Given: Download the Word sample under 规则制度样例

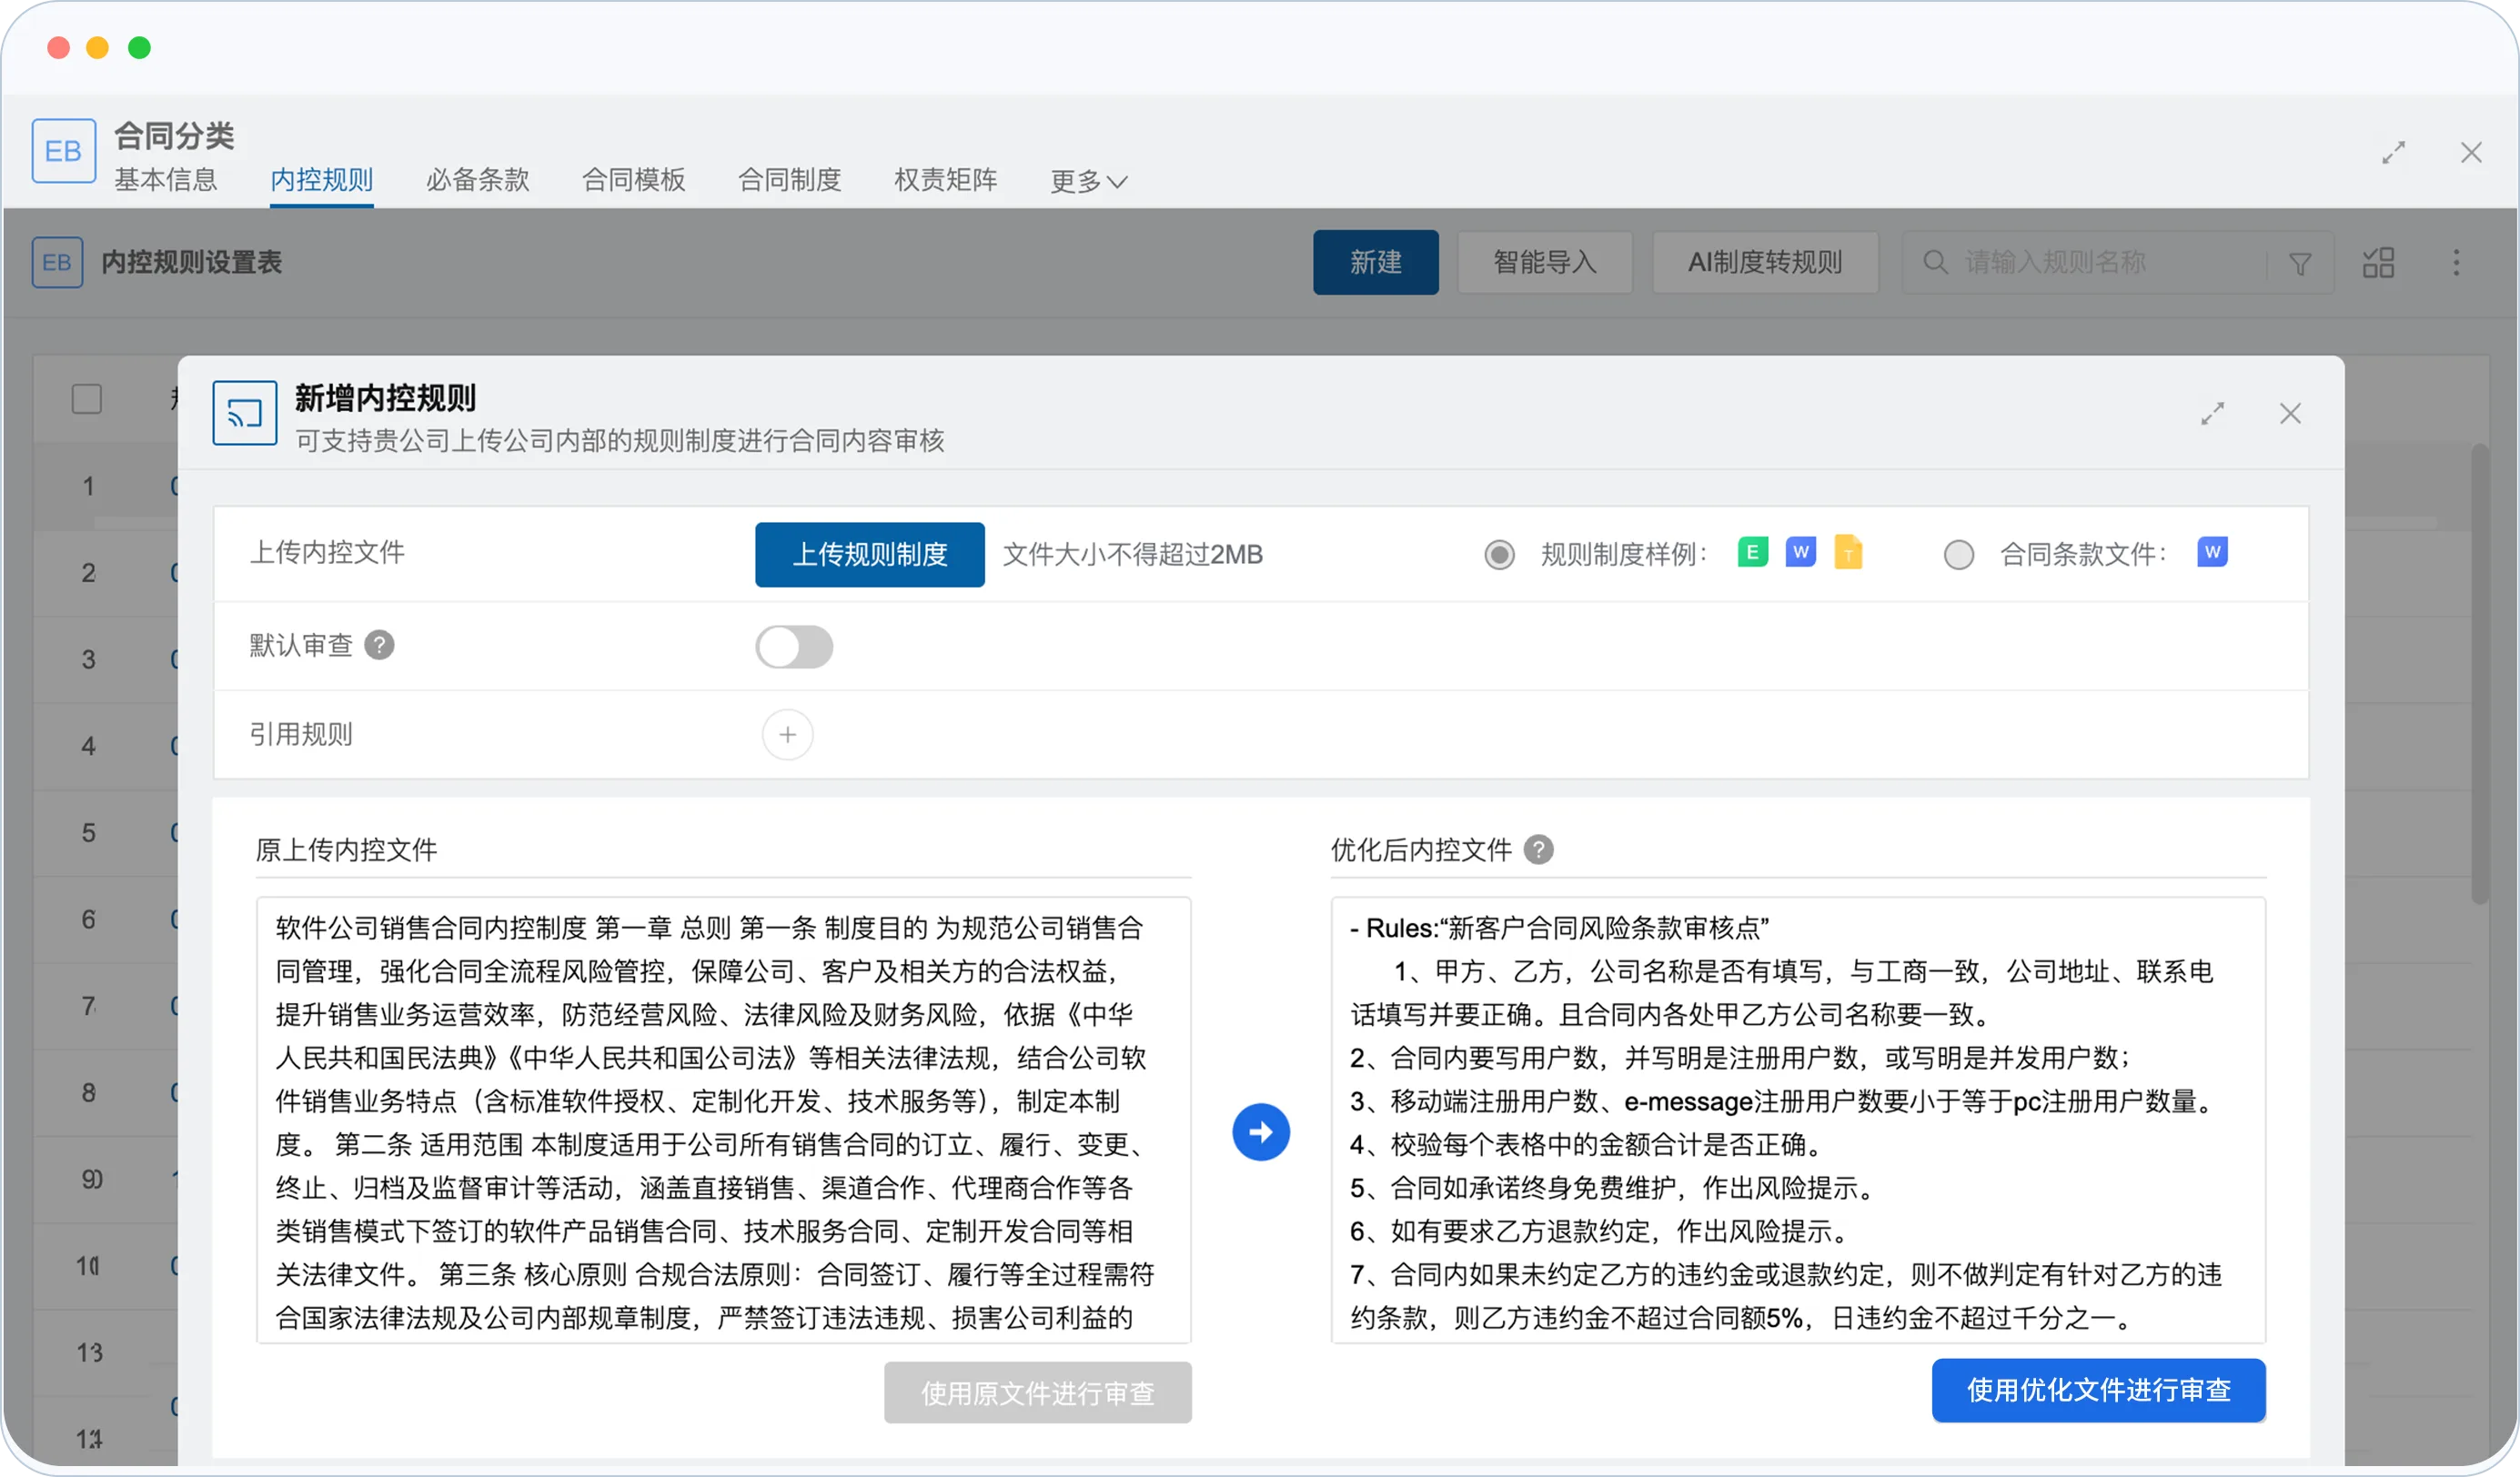Looking at the screenshot, I should click(1801, 552).
